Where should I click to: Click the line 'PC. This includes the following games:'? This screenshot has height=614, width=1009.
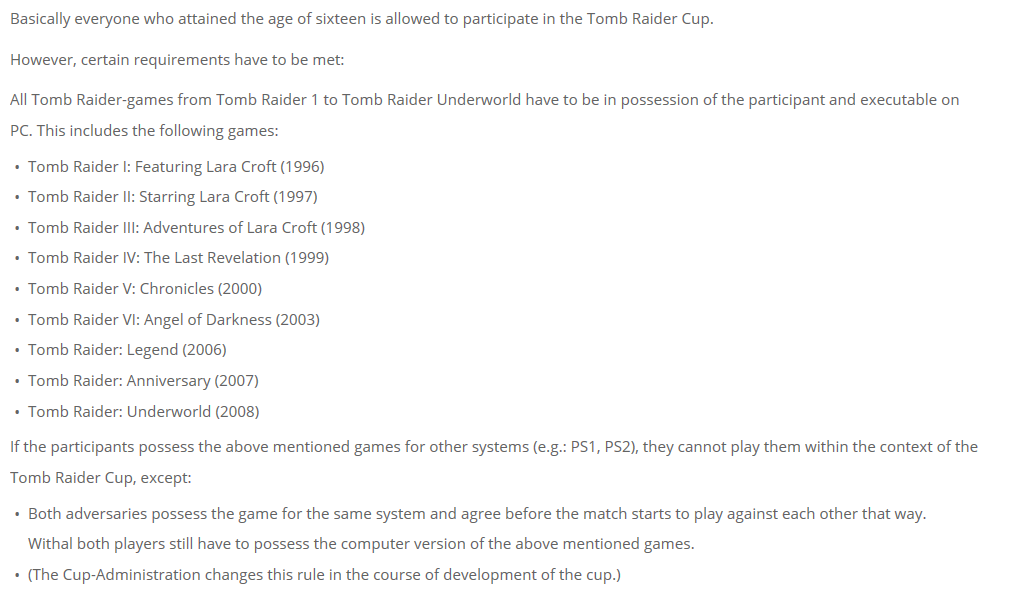point(144,131)
